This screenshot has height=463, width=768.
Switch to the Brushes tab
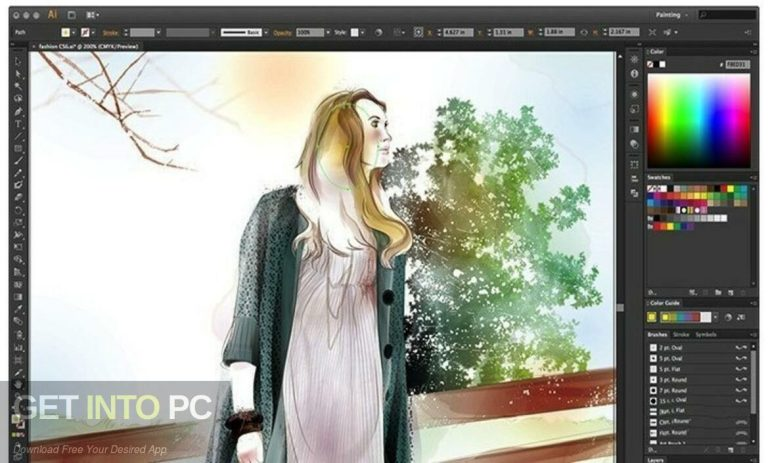[657, 335]
